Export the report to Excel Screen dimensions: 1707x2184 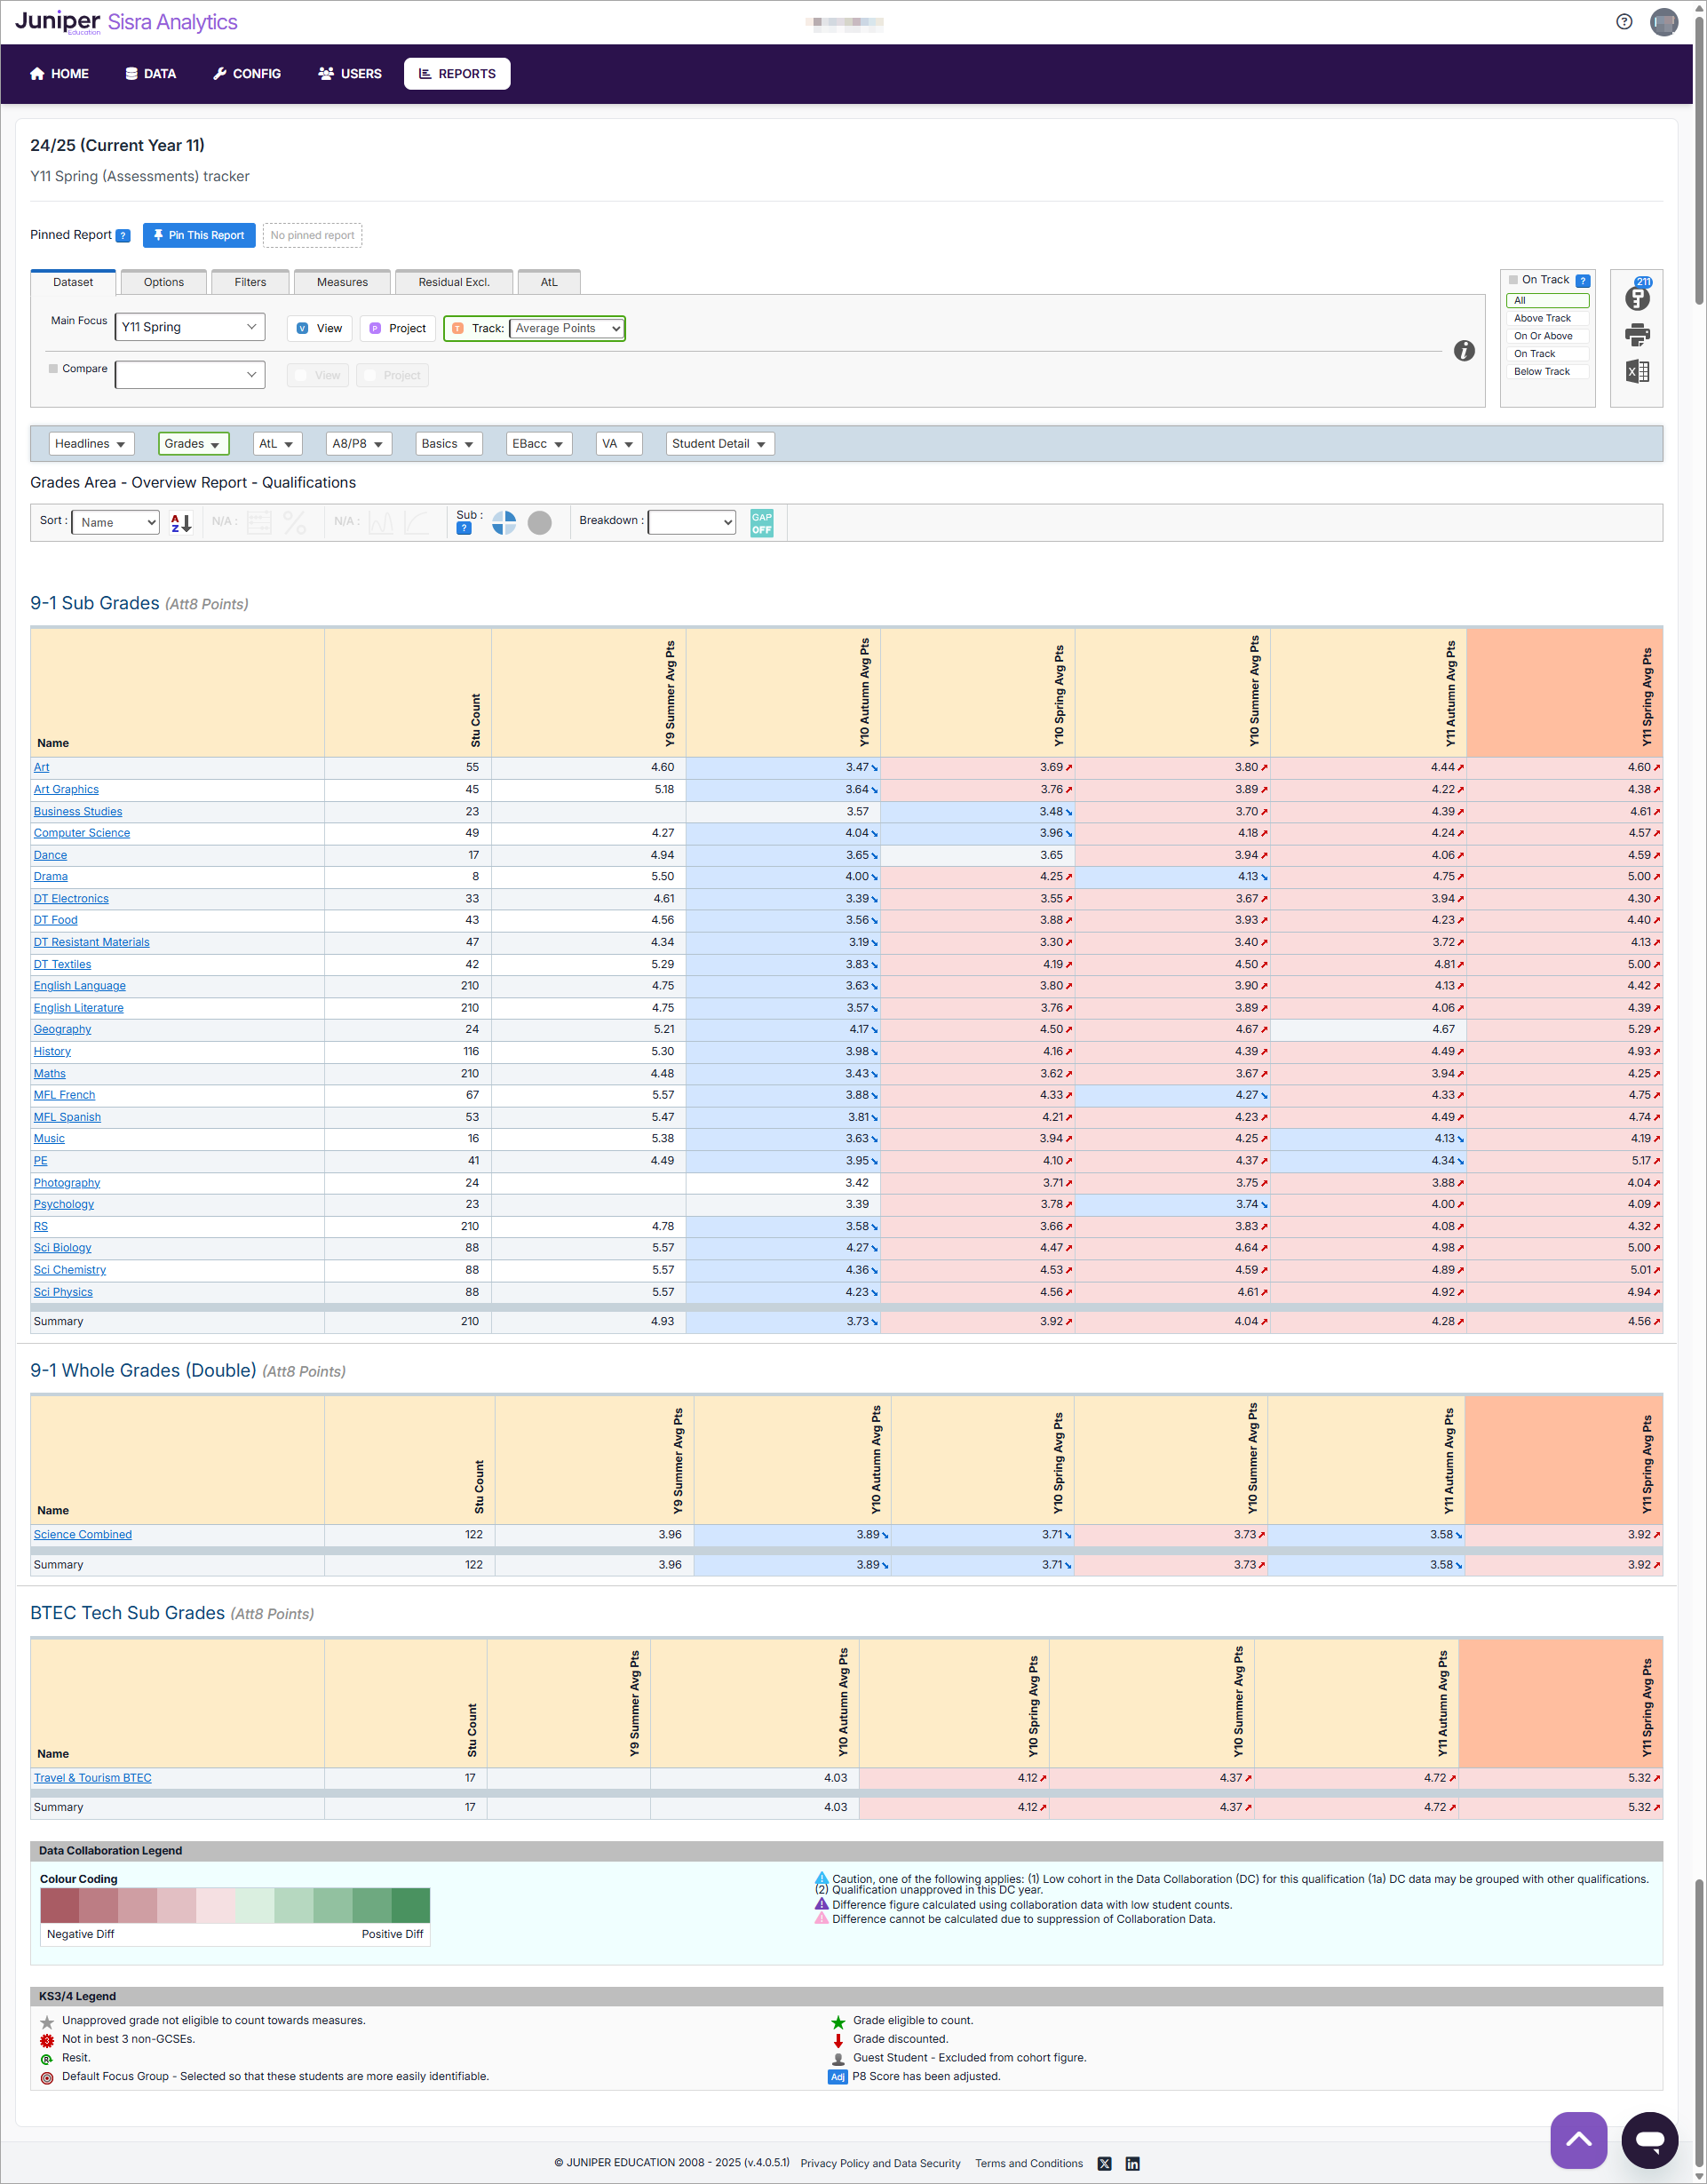(x=1638, y=371)
